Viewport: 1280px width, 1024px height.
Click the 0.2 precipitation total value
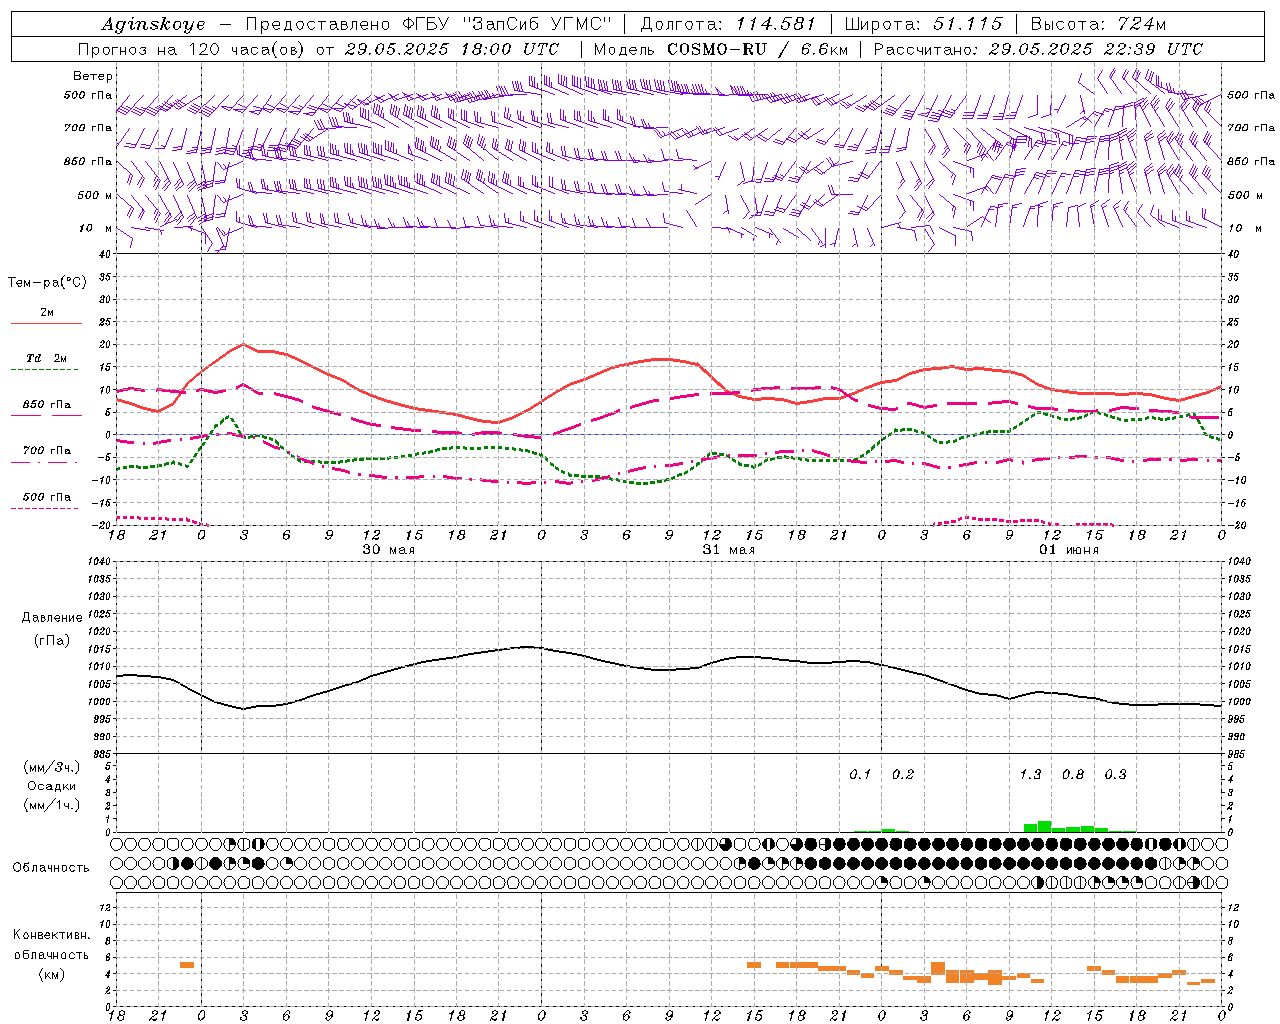click(x=903, y=774)
